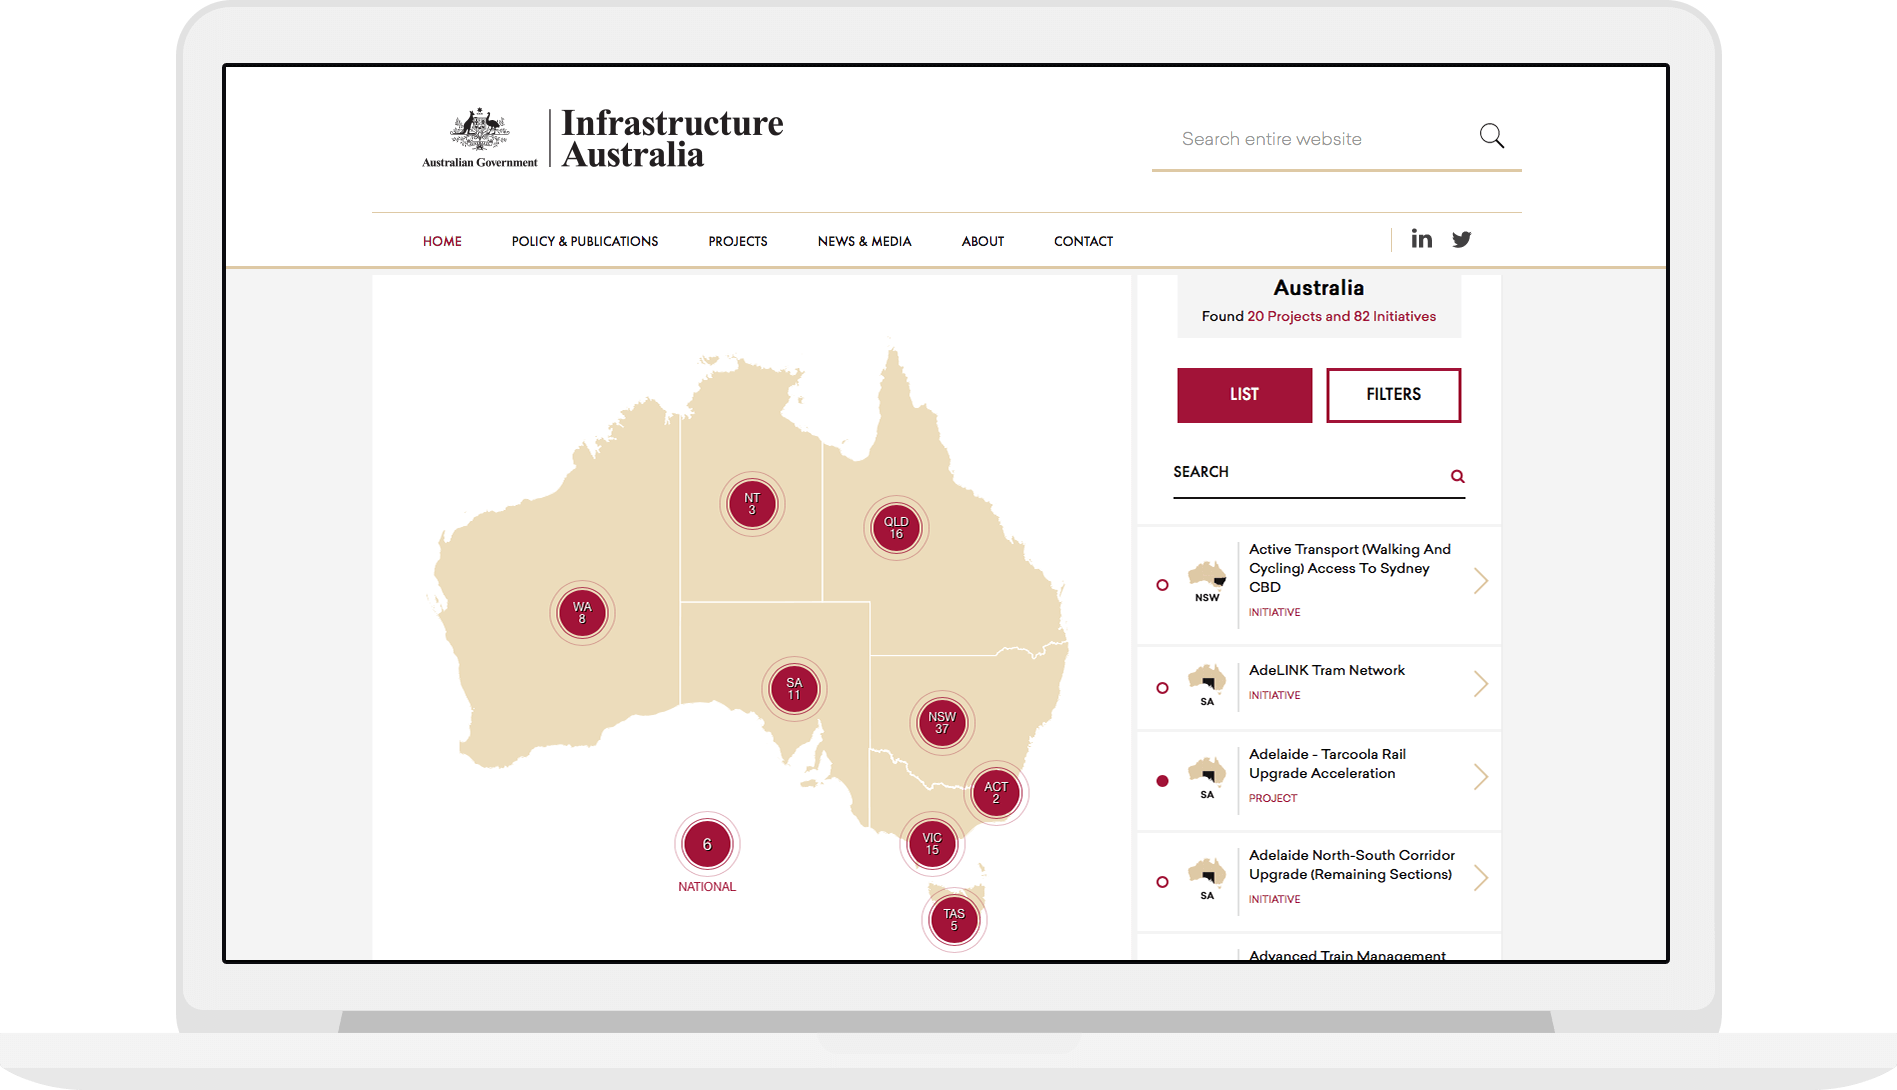Click the header search magnifier icon
The image size is (1897, 1090).
[x=1491, y=136]
